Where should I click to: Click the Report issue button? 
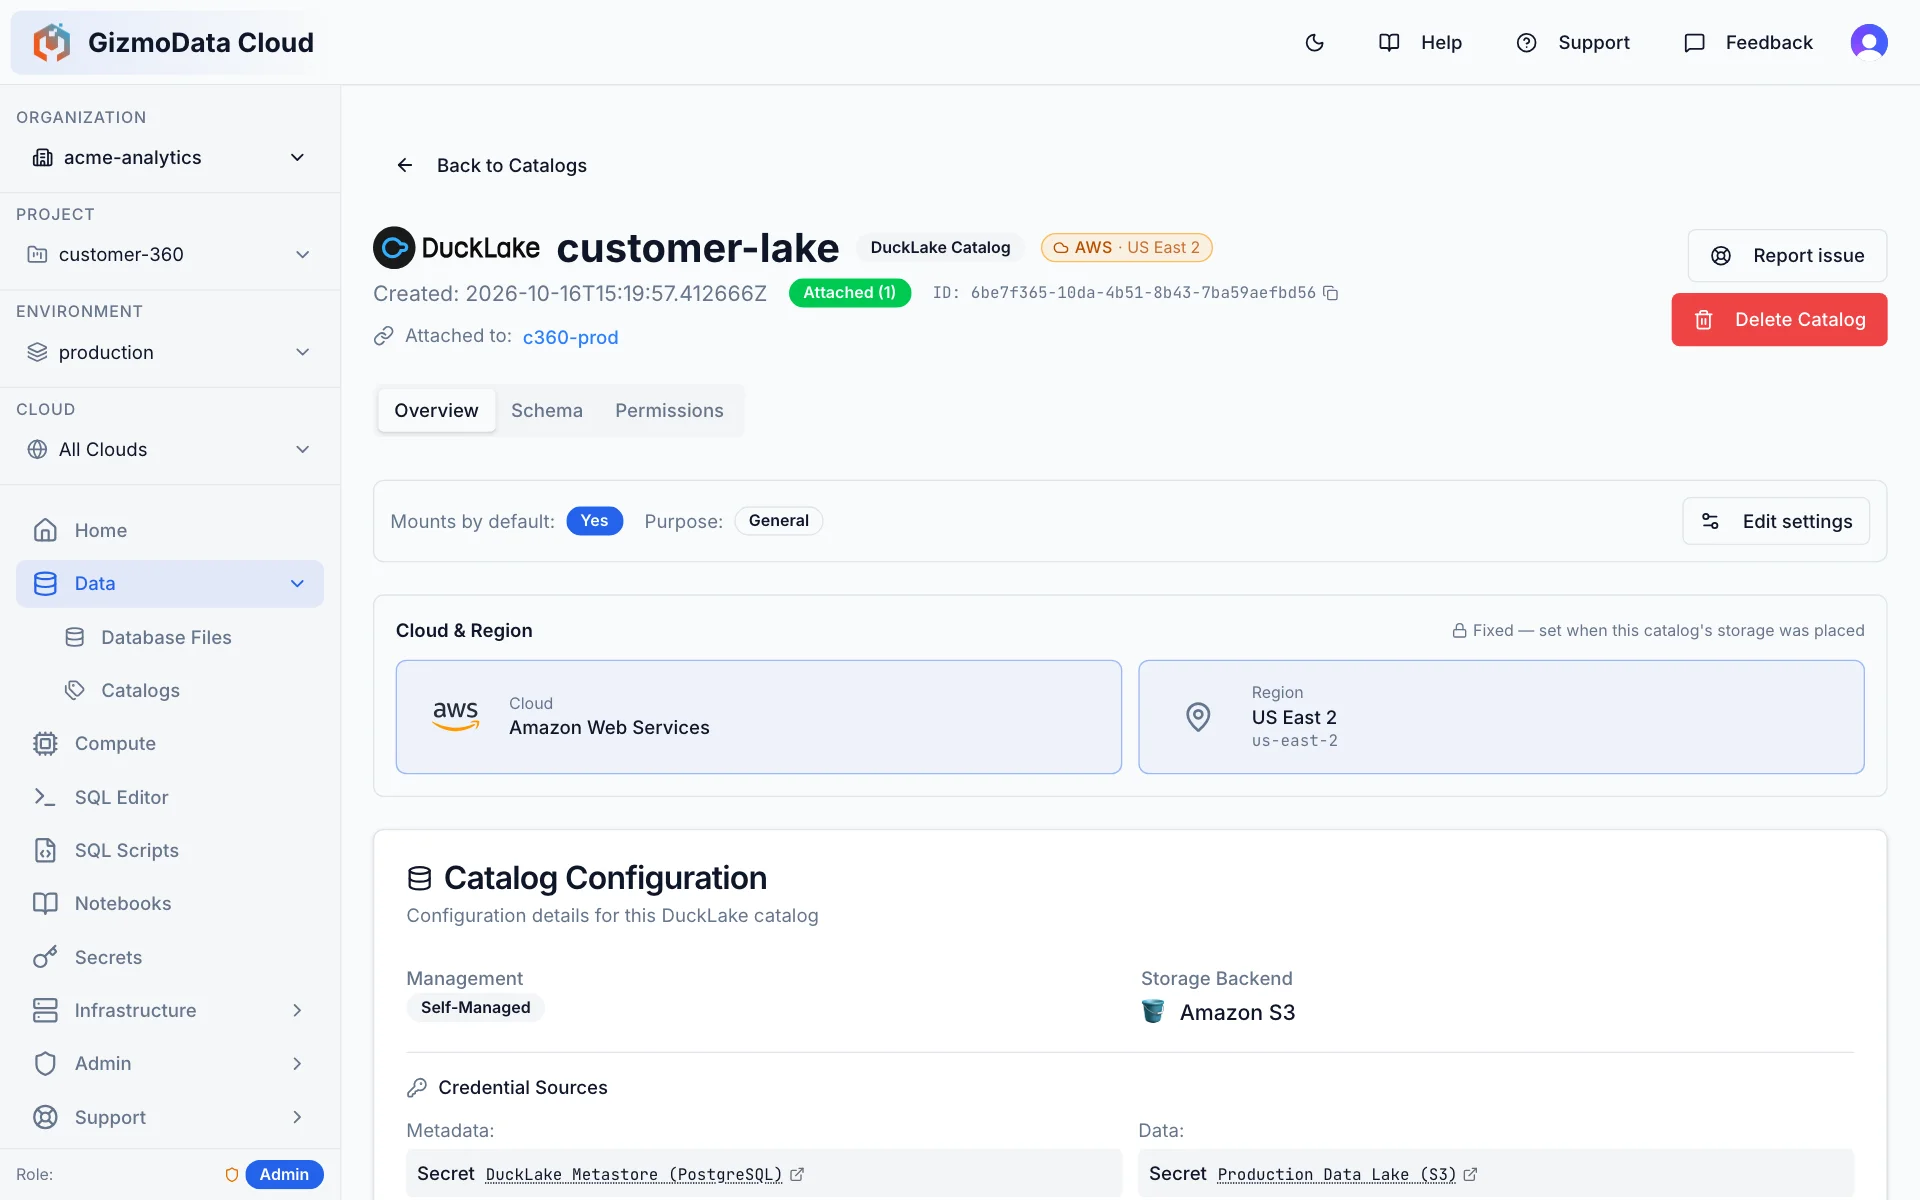[1787, 255]
